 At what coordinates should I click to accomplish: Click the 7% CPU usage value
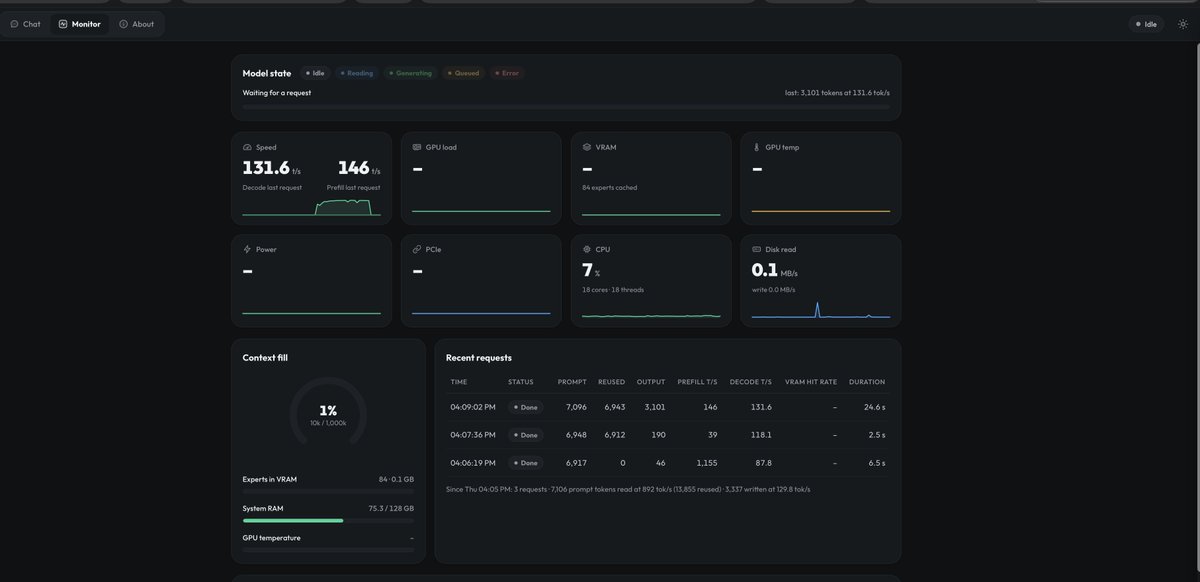click(x=591, y=270)
